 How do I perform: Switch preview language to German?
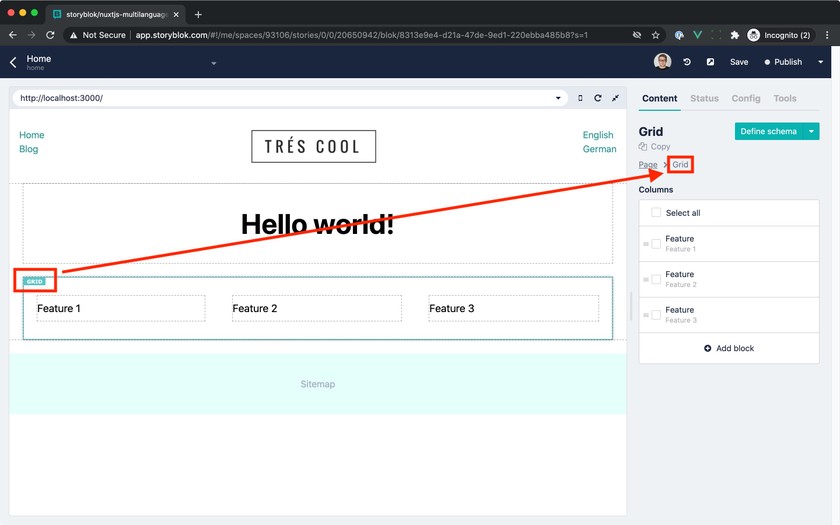[599, 149]
